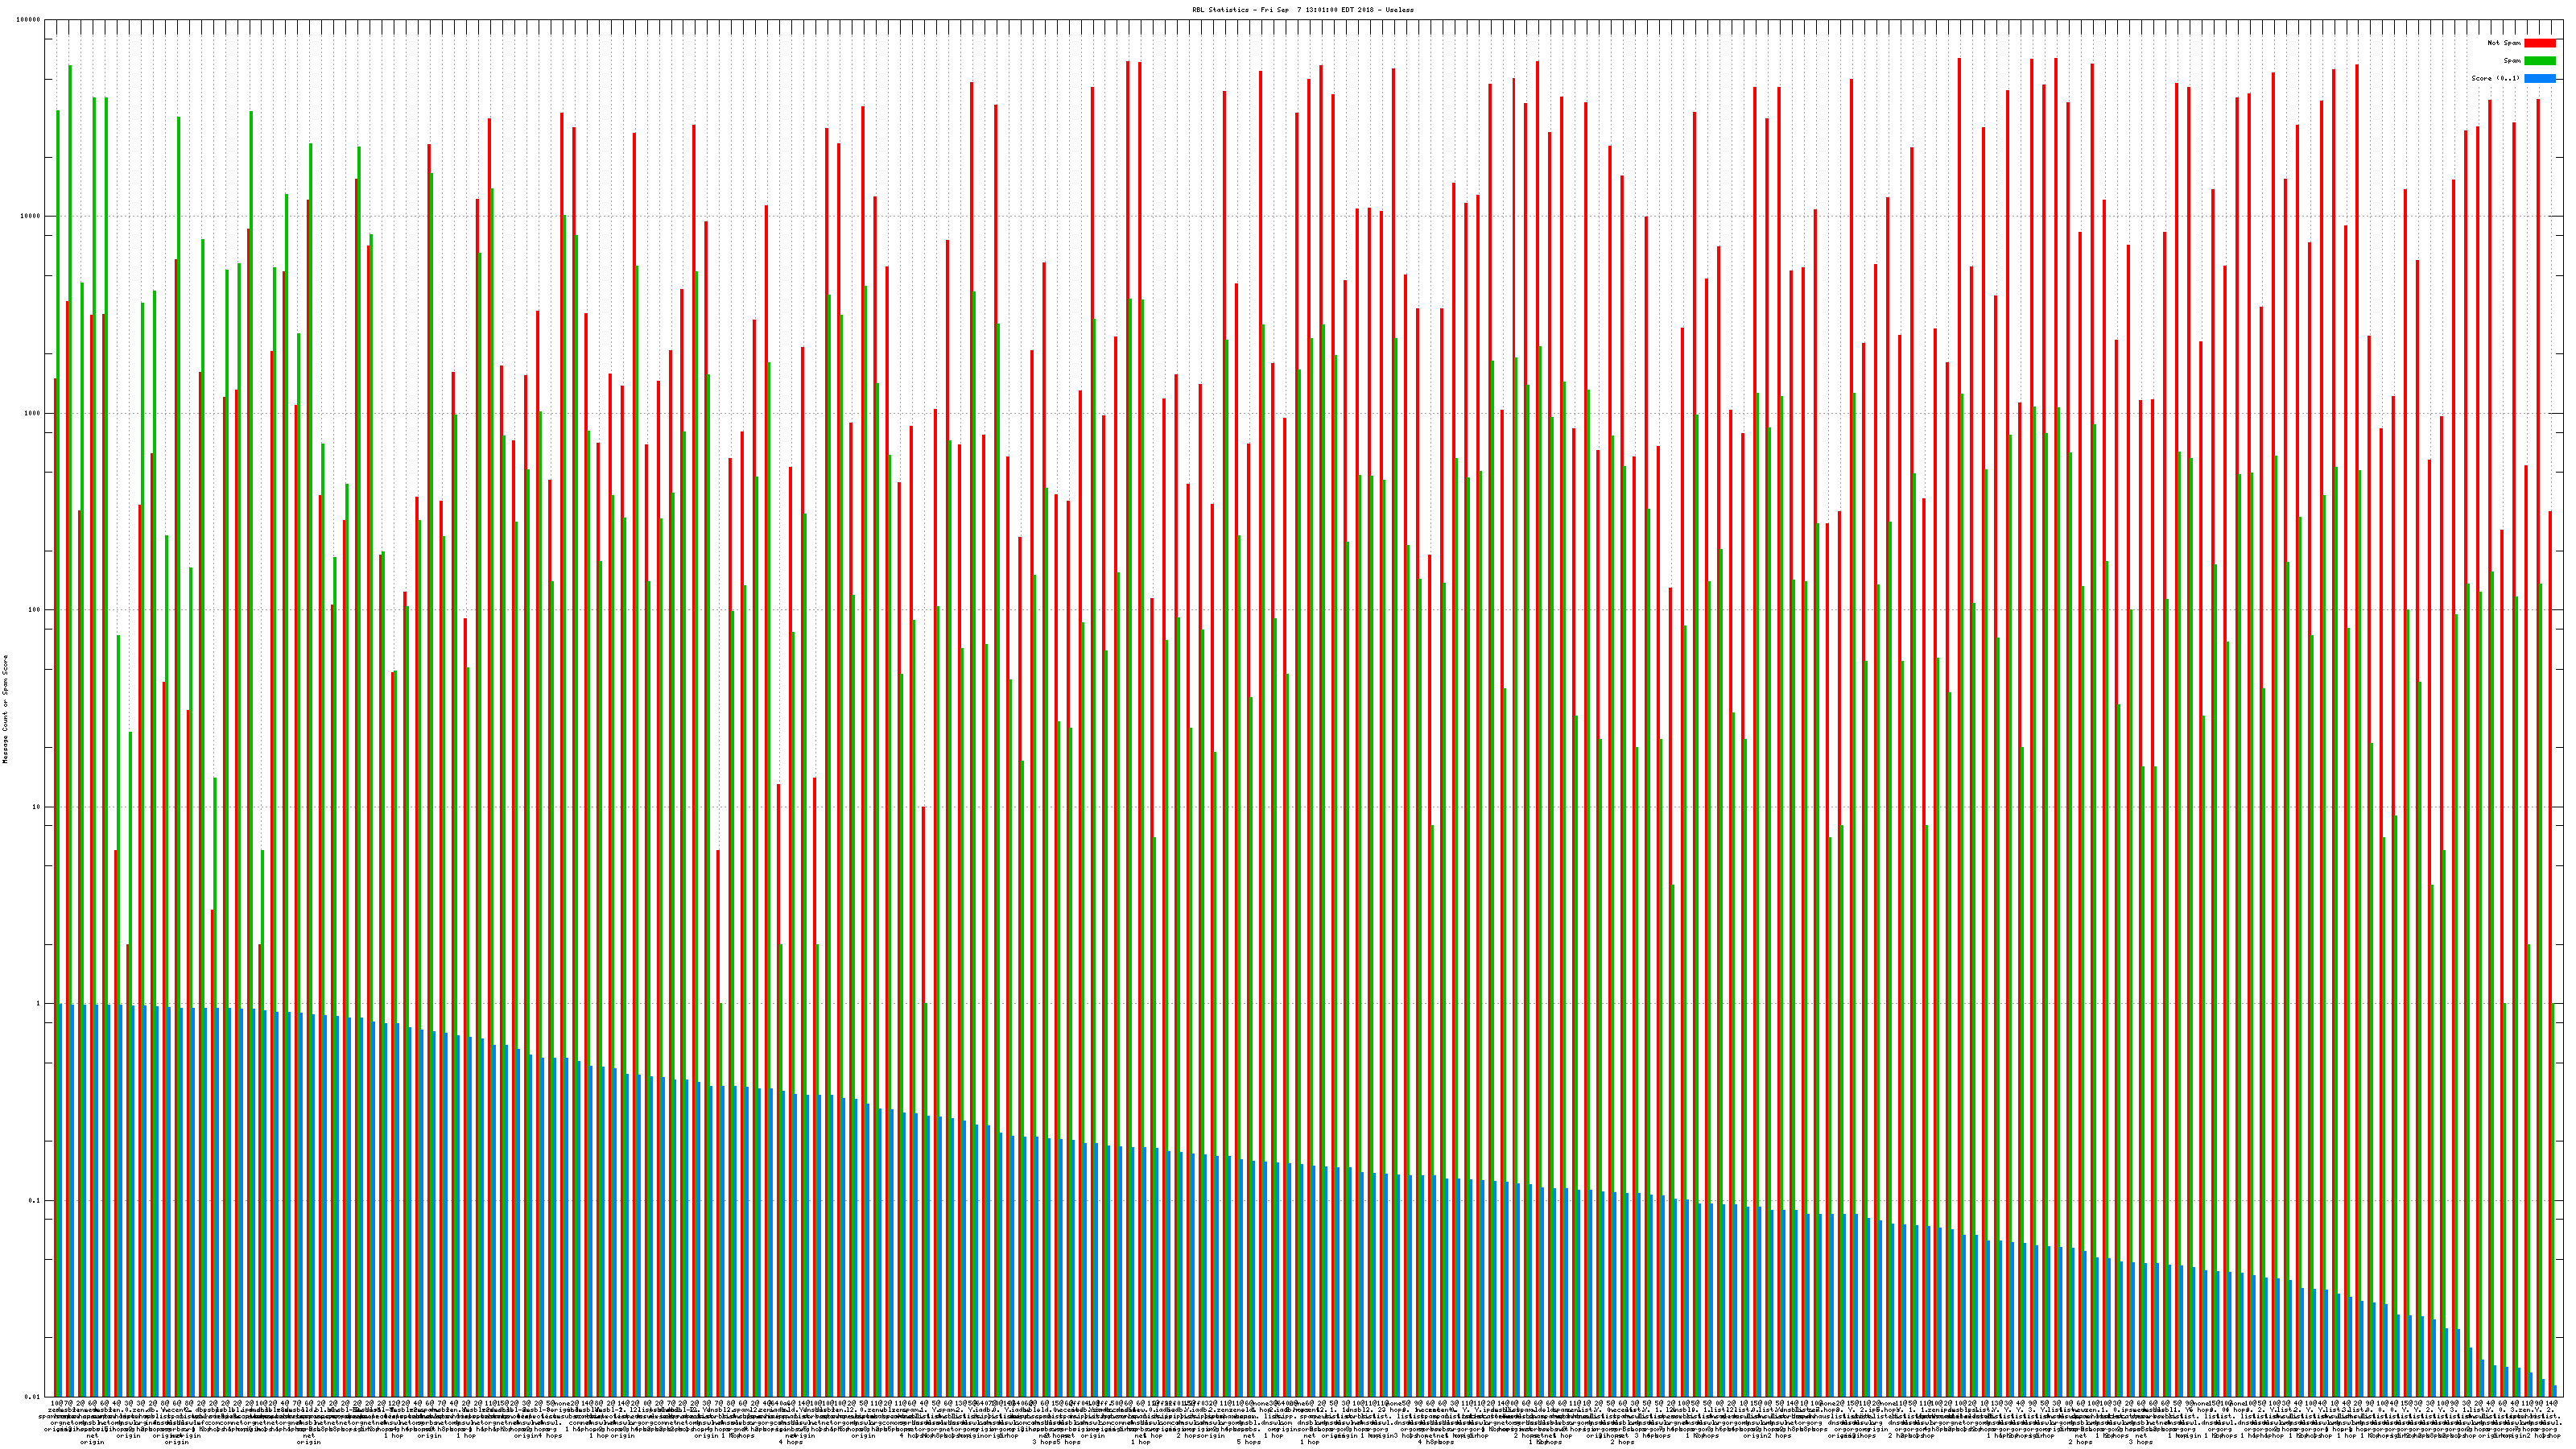Click the red Not Spam legend swatch
Screen dimensions: 2576x1449
tap(2539, 43)
